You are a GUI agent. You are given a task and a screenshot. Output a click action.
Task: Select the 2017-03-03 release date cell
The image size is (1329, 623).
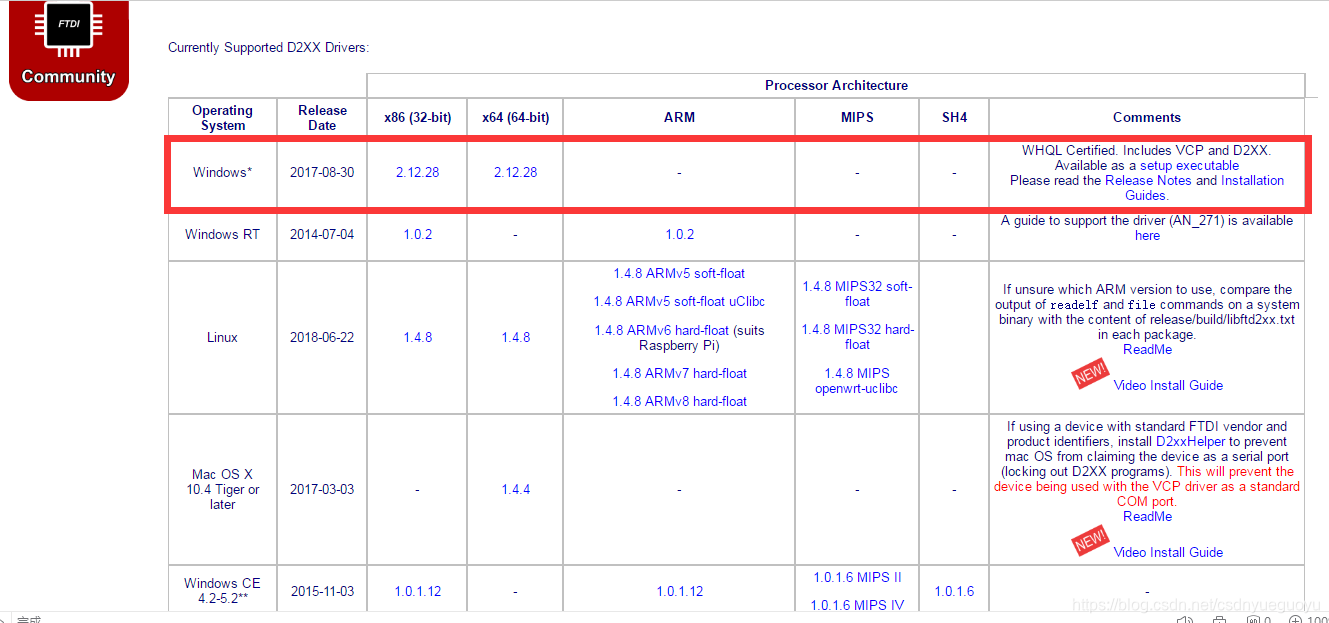coord(322,489)
